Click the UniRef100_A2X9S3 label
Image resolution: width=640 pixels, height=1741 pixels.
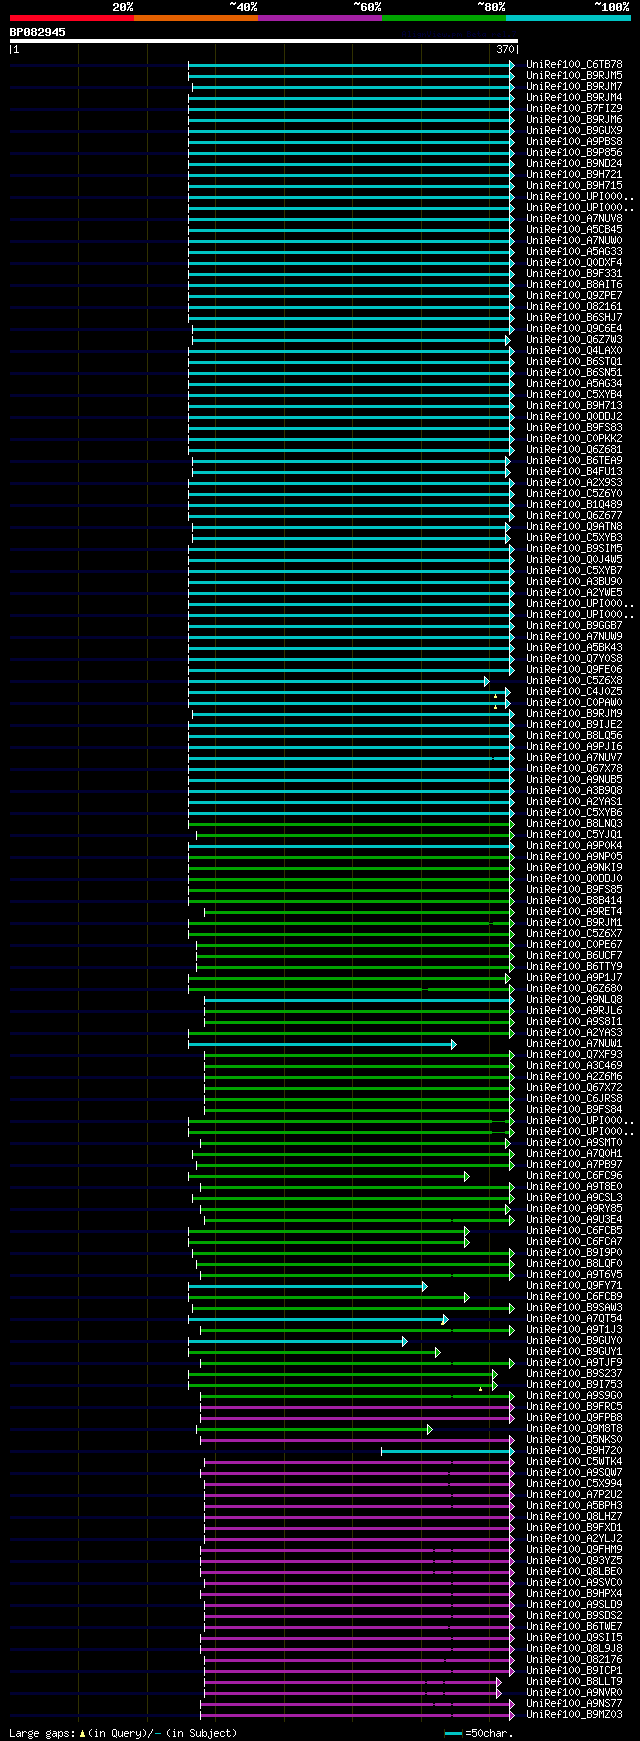click(574, 483)
